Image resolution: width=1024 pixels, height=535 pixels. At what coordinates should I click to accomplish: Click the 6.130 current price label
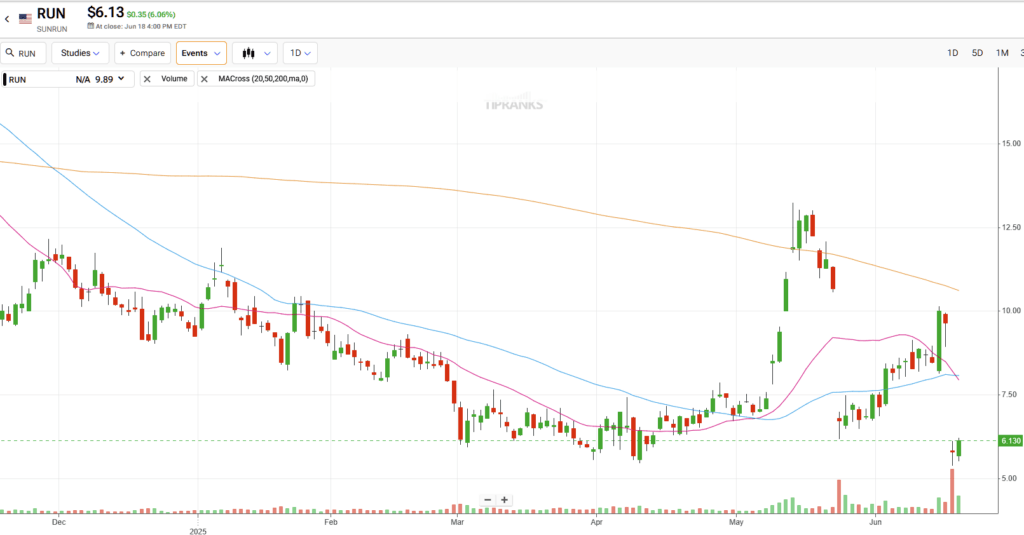pyautogui.click(x=1011, y=441)
